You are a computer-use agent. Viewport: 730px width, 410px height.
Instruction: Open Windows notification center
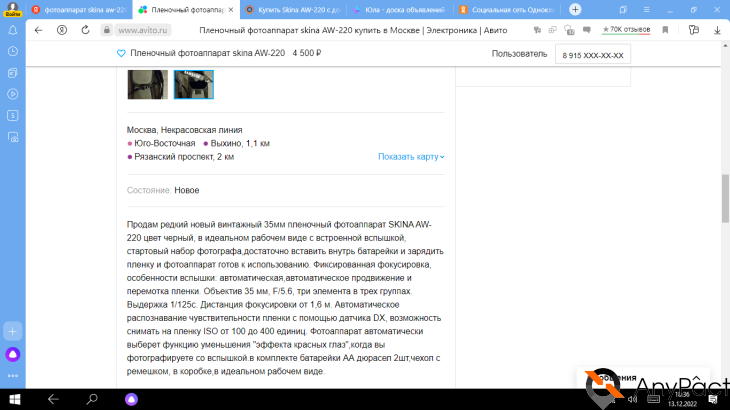coord(713,399)
